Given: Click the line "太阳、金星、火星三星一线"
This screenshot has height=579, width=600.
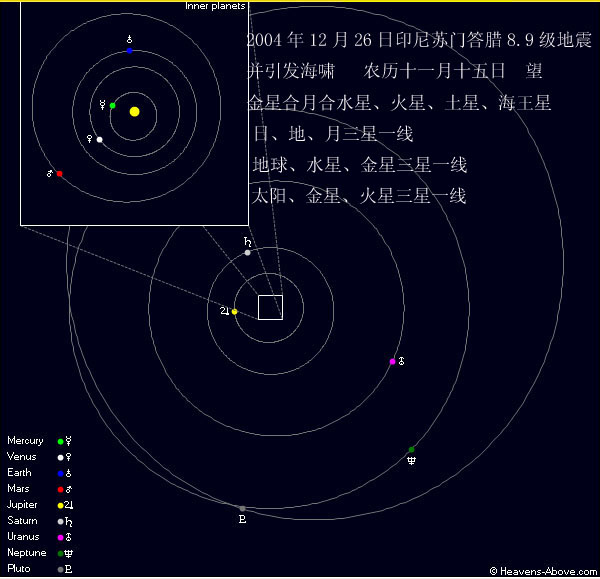Looking at the screenshot, I should (x=359, y=196).
